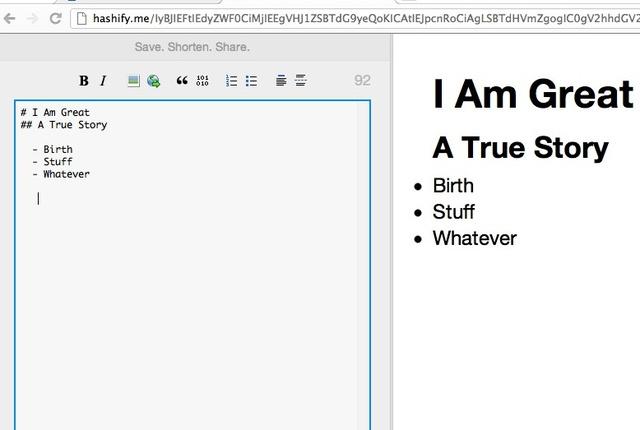
Task: Create a numbered list
Action: [231, 81]
